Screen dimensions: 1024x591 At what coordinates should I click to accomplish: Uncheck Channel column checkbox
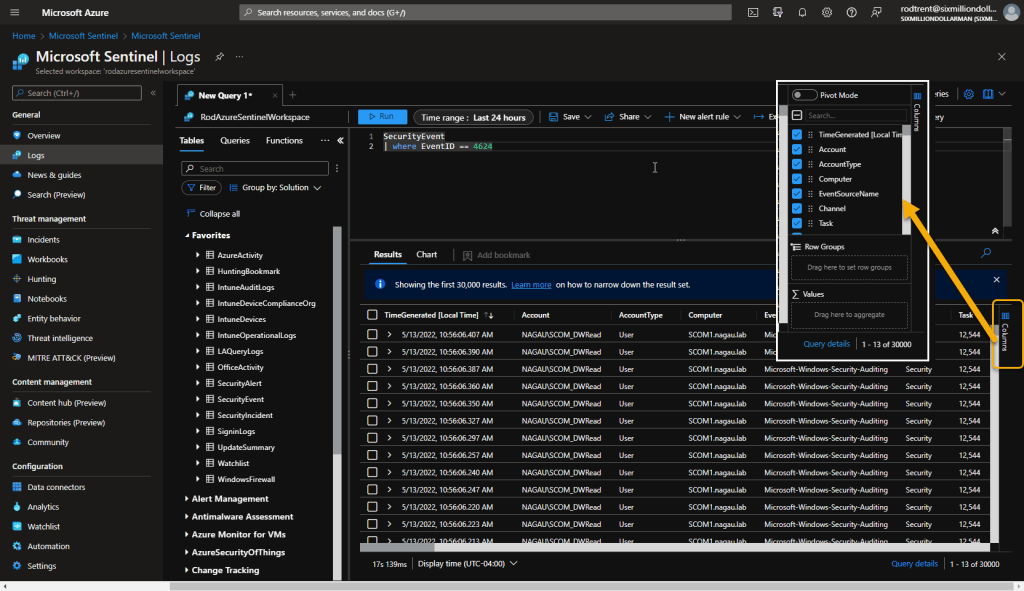797,208
